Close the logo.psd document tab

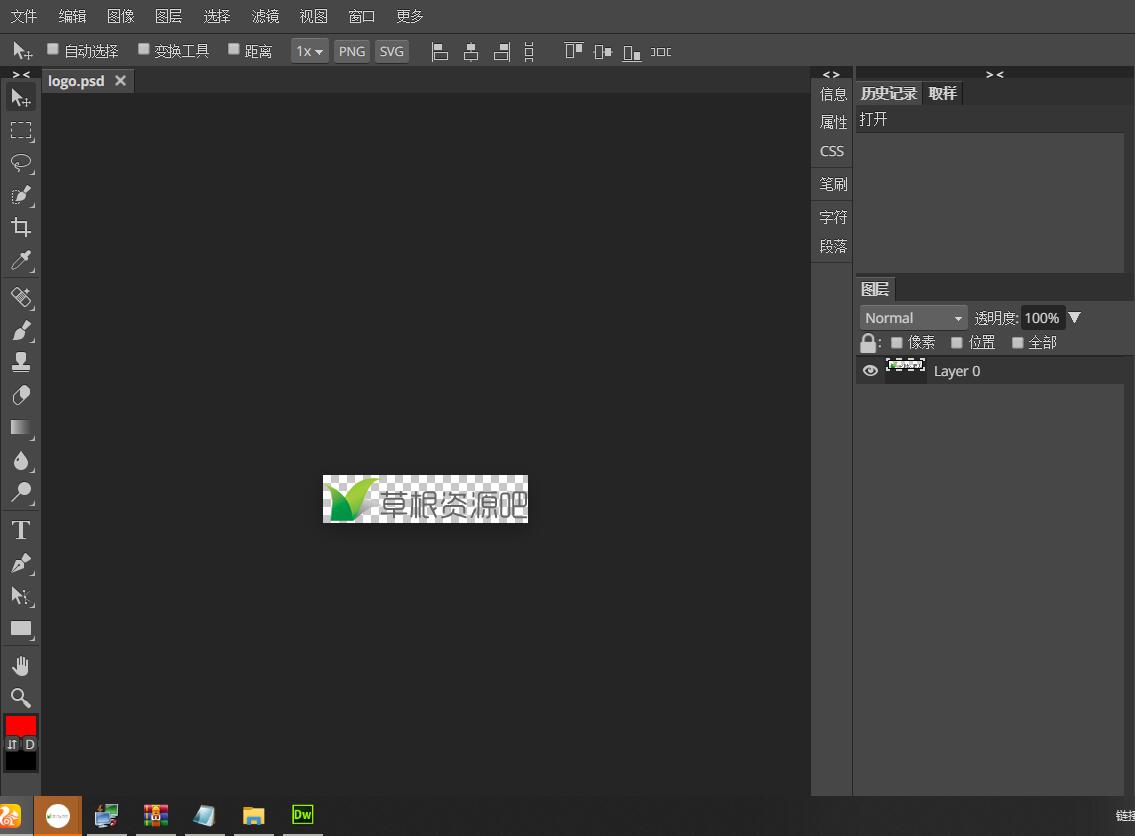[120, 80]
